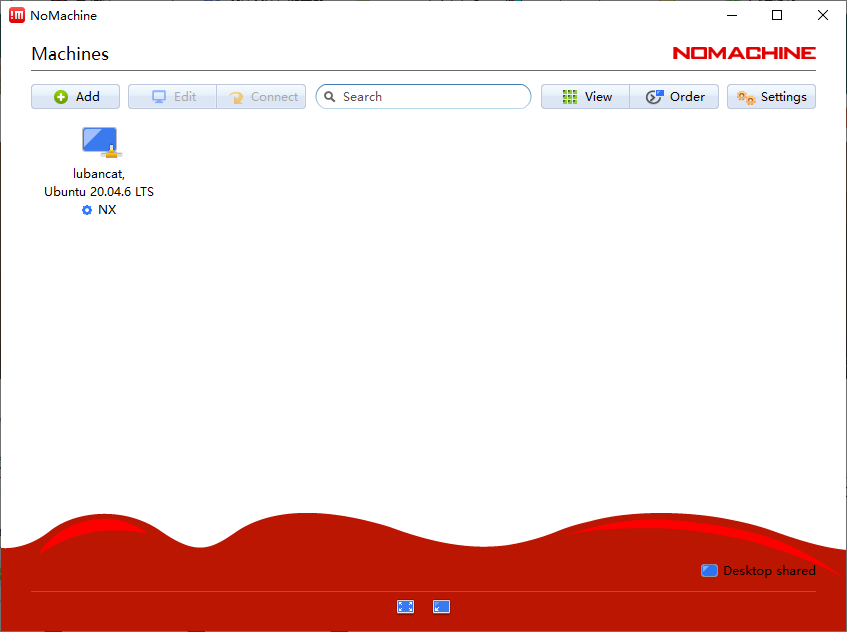The width and height of the screenshot is (847, 632).
Task: Click the Desktop shared status icon
Action: (709, 570)
